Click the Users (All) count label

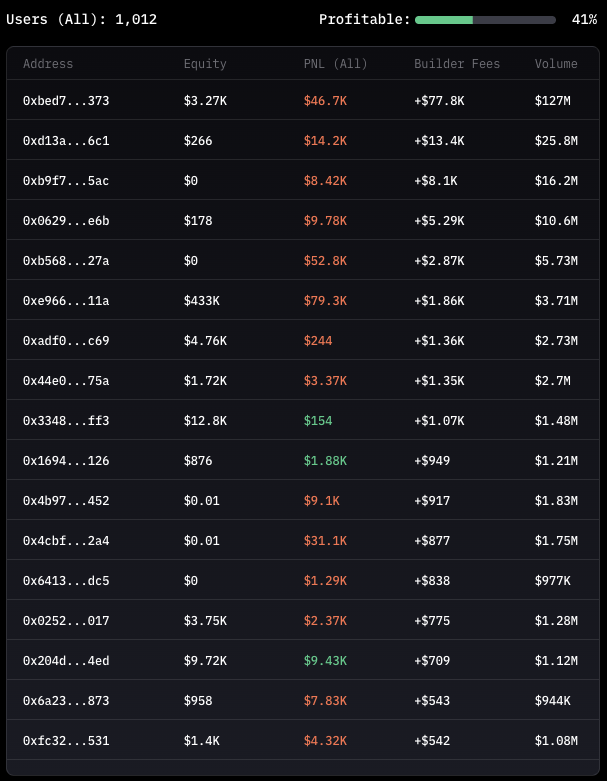tap(81, 20)
